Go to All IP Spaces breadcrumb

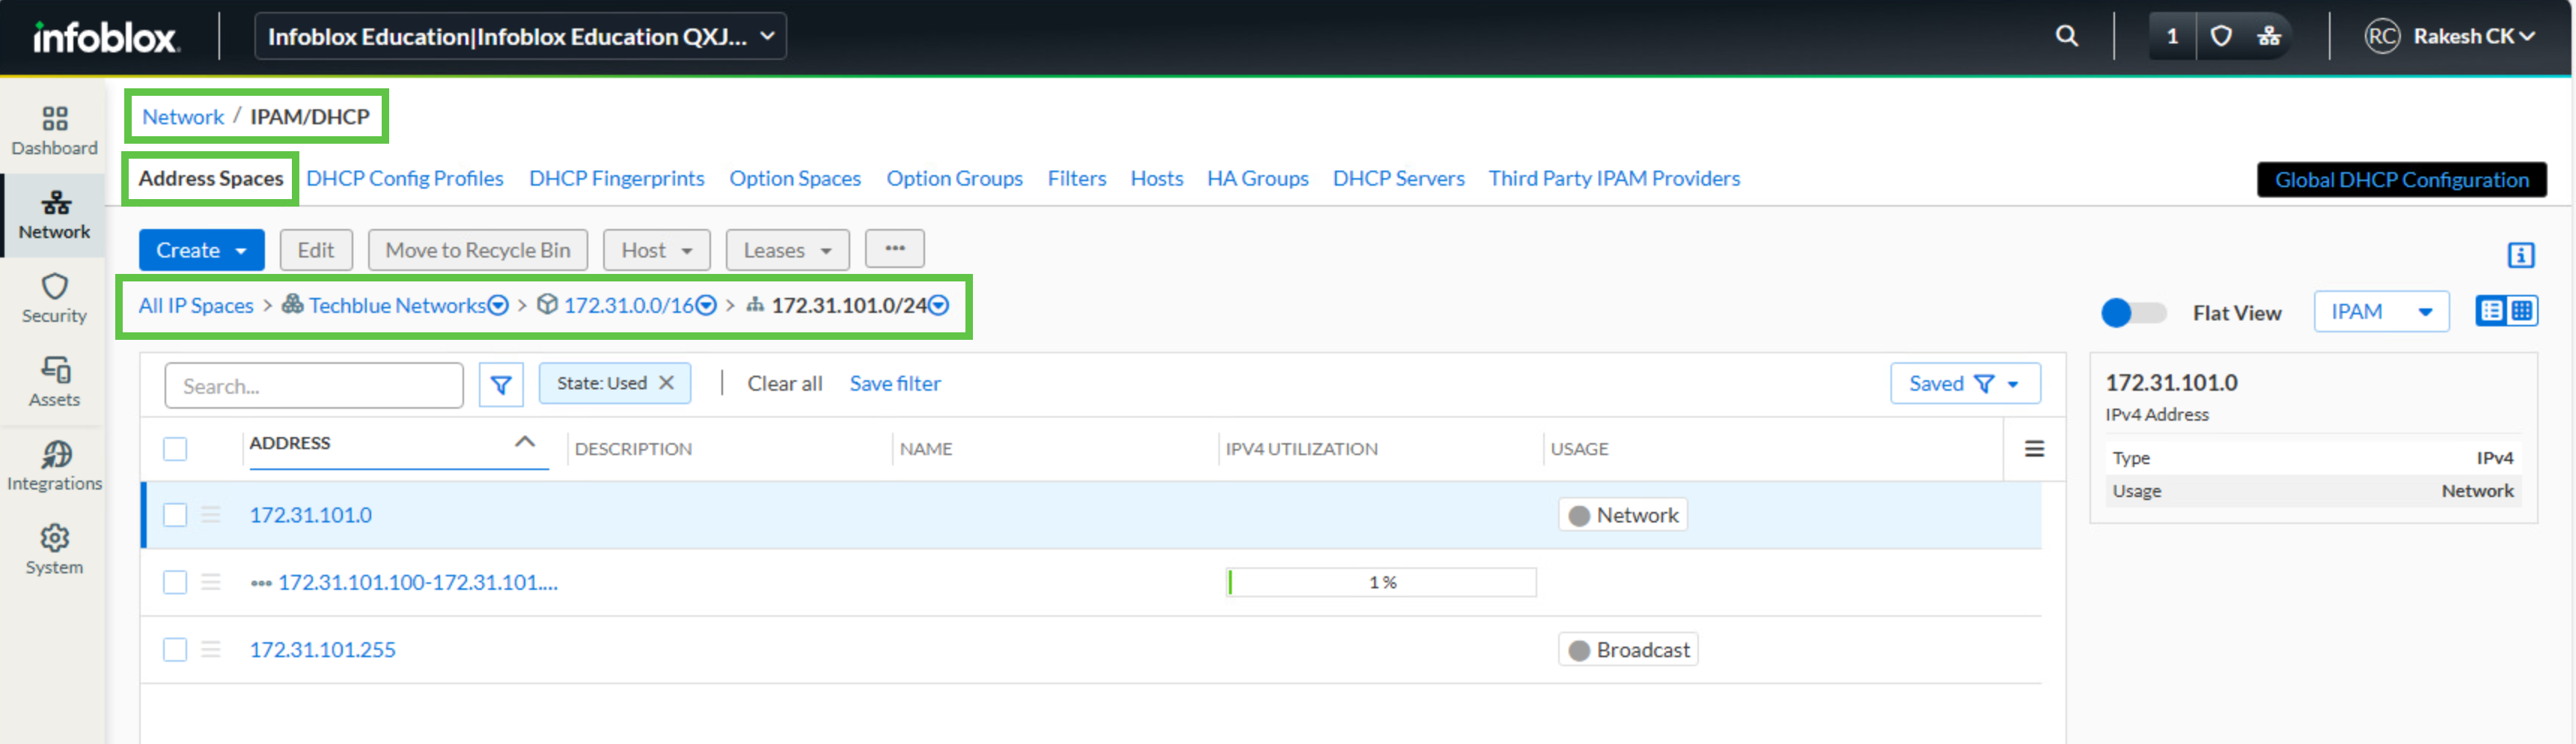[x=196, y=306]
